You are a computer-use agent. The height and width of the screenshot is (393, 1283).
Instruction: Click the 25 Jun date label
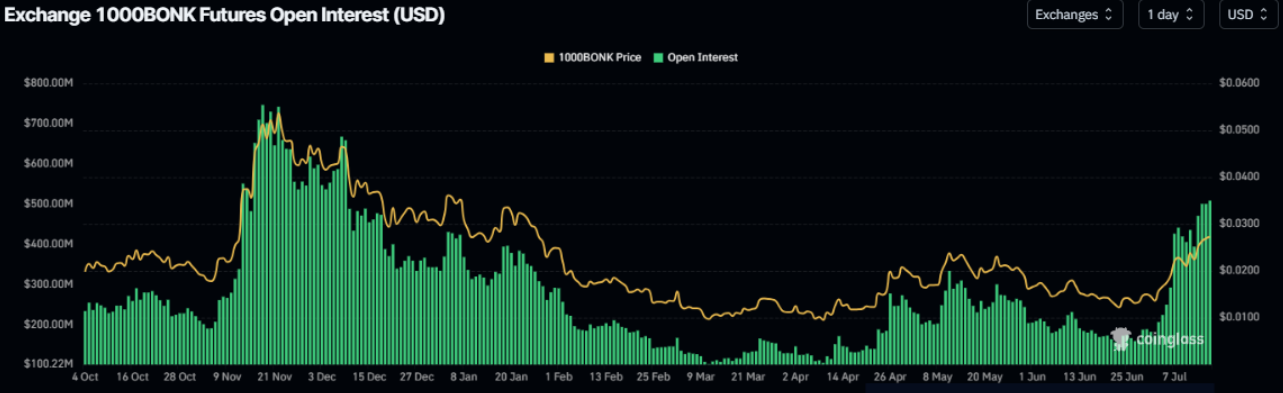[1128, 378]
